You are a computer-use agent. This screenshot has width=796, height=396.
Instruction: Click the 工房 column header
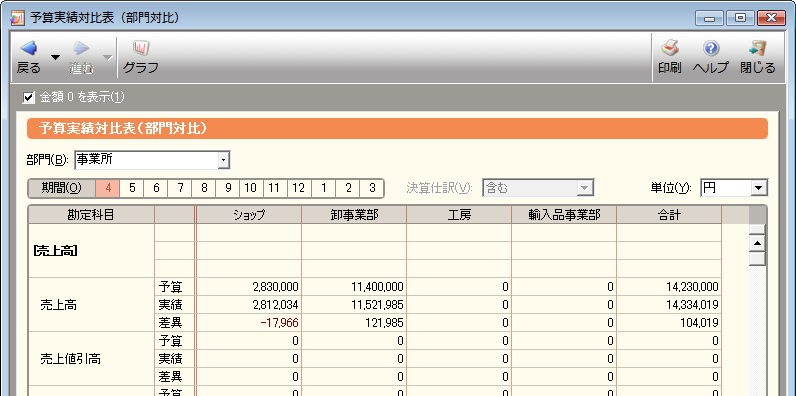tap(459, 215)
